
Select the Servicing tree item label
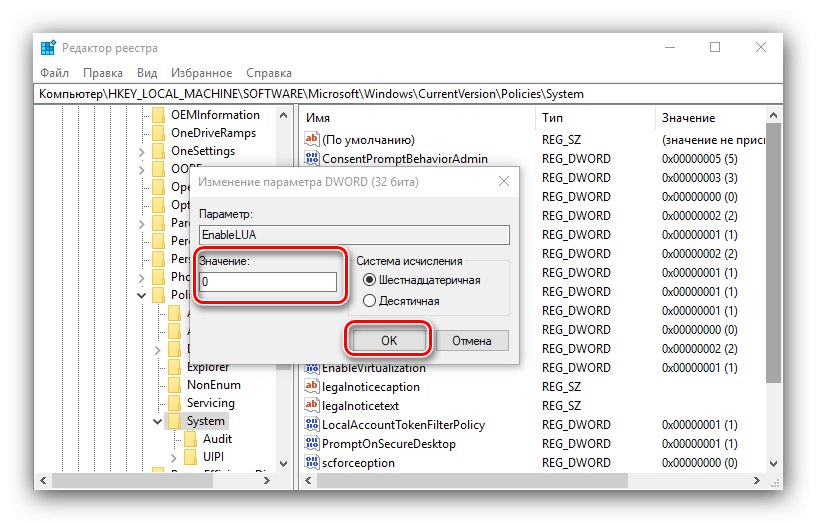210,403
